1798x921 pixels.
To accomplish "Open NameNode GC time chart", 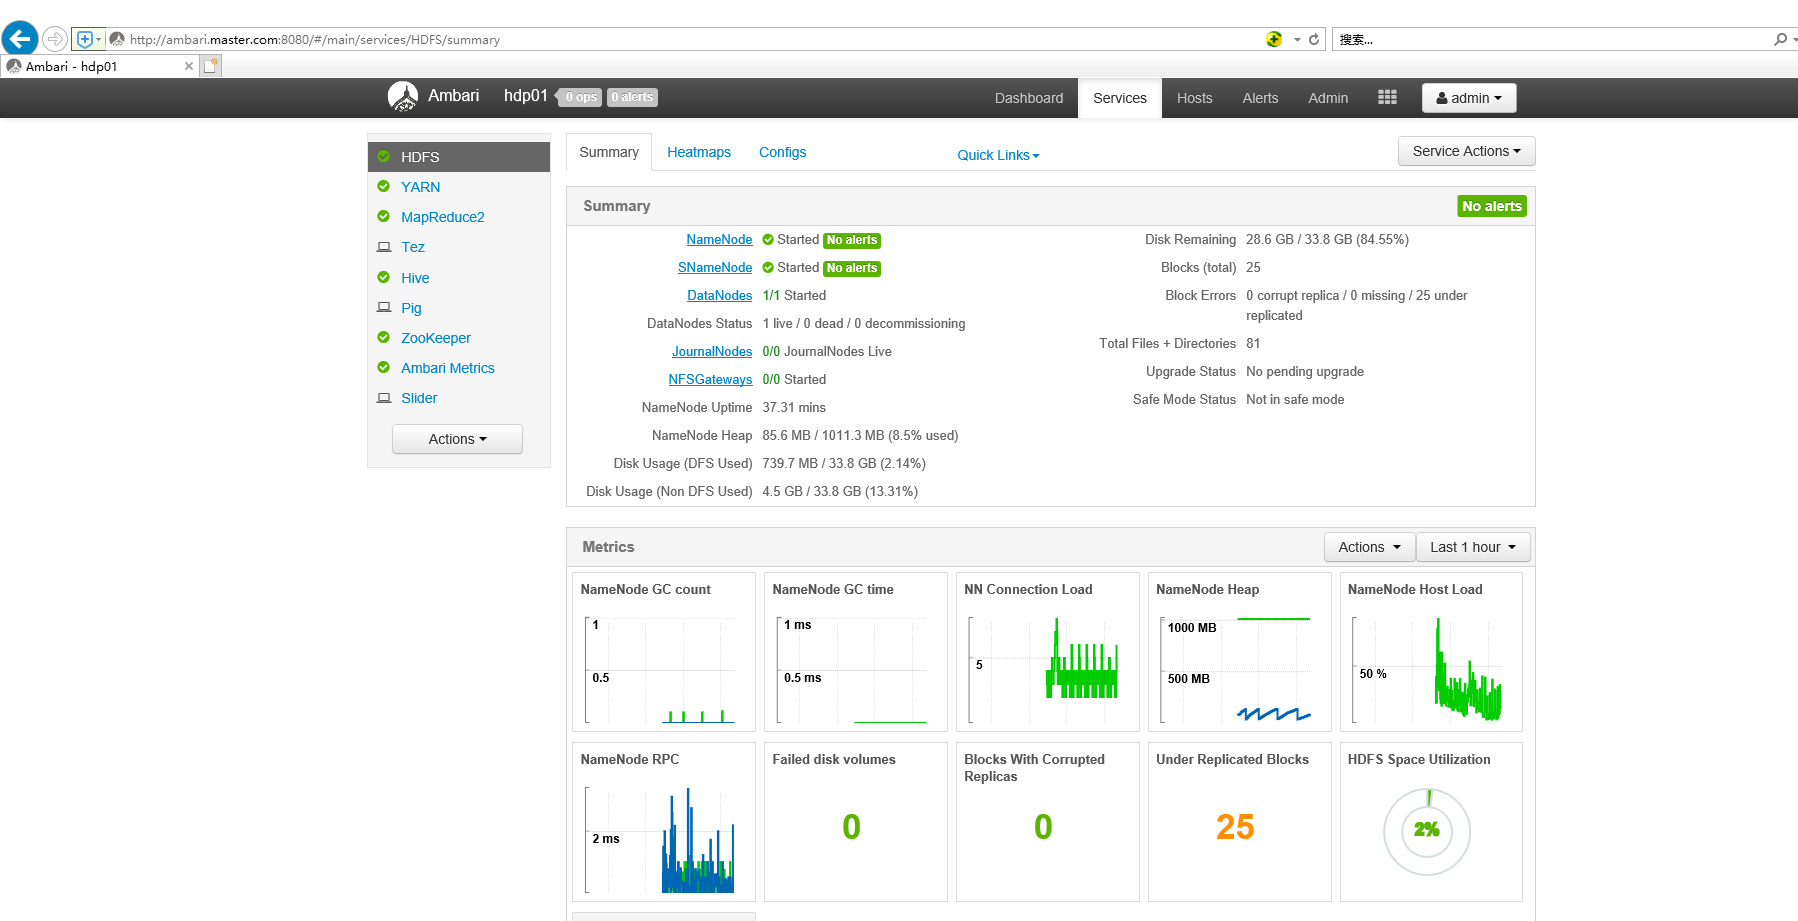I will [855, 652].
